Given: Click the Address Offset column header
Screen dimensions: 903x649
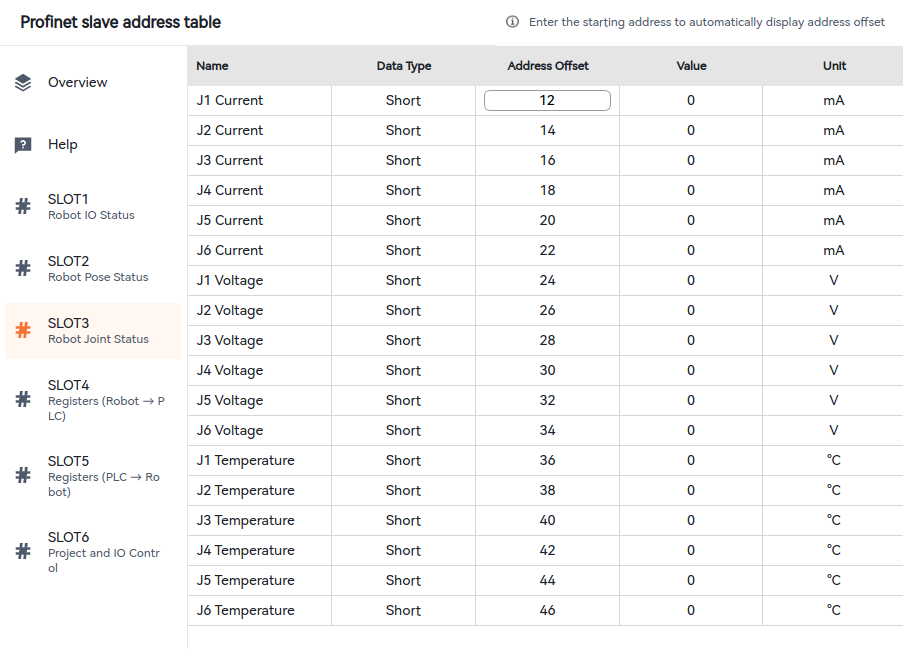Looking at the screenshot, I should [x=548, y=66].
